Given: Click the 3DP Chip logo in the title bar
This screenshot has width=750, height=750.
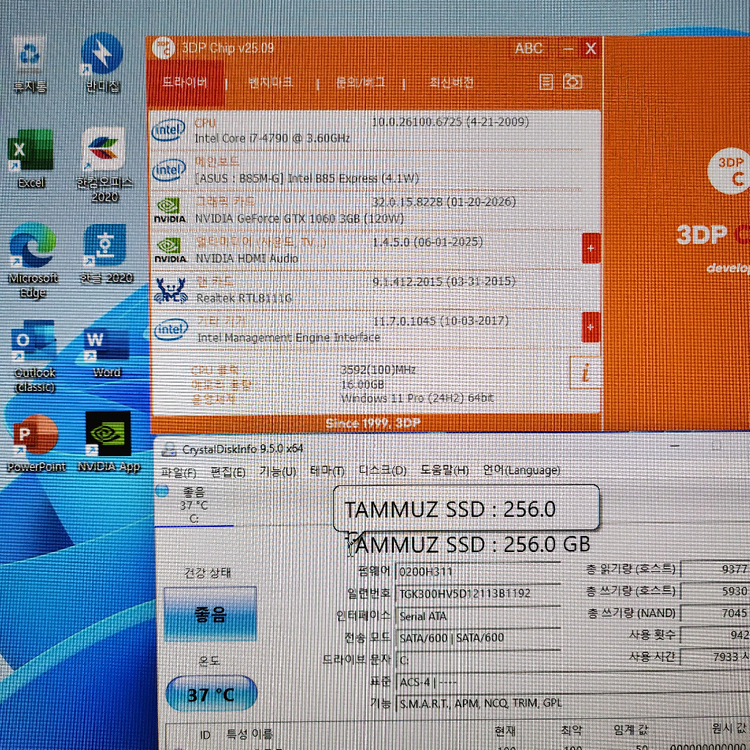Looking at the screenshot, I should [164, 48].
